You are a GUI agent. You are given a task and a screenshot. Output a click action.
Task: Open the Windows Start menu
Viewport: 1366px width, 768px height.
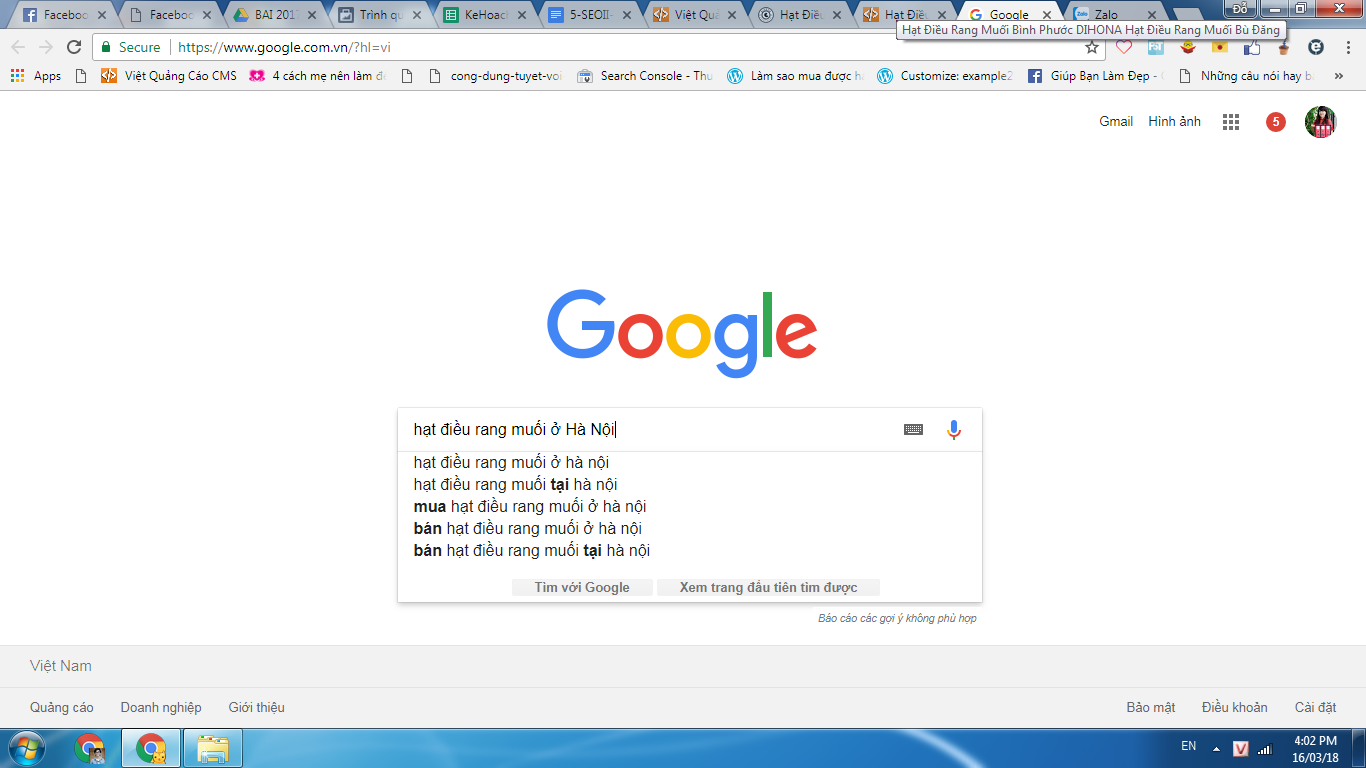(27, 748)
